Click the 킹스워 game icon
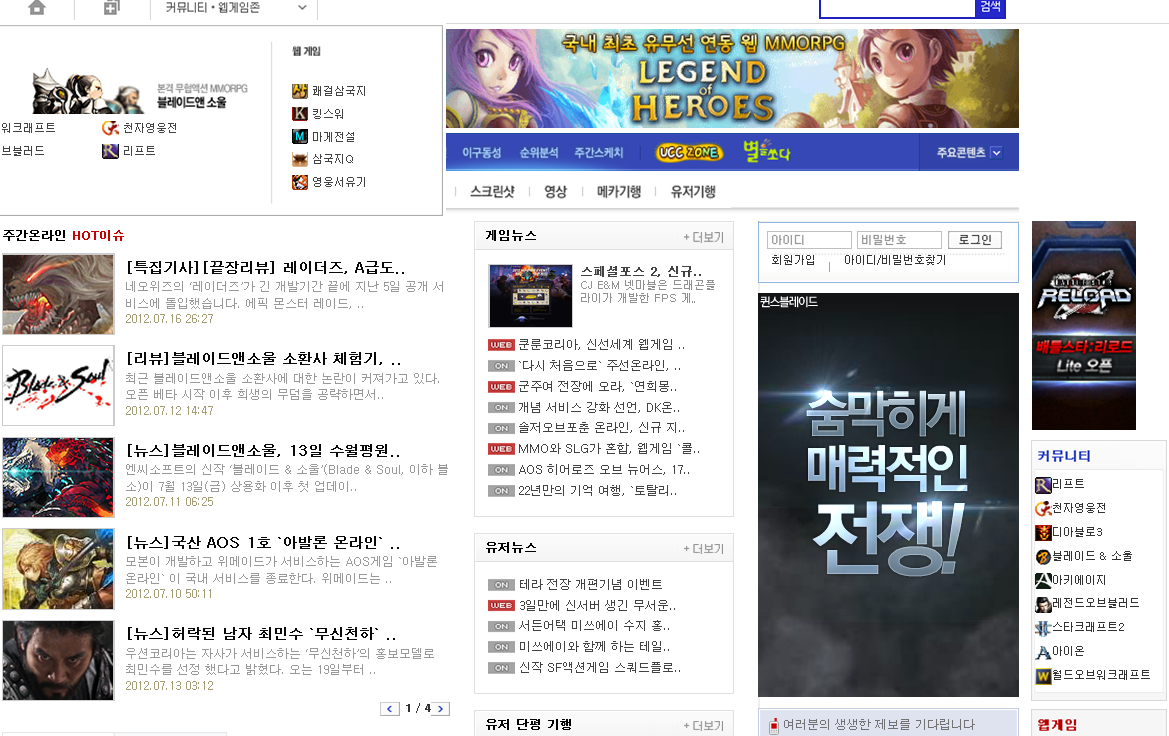 299,113
